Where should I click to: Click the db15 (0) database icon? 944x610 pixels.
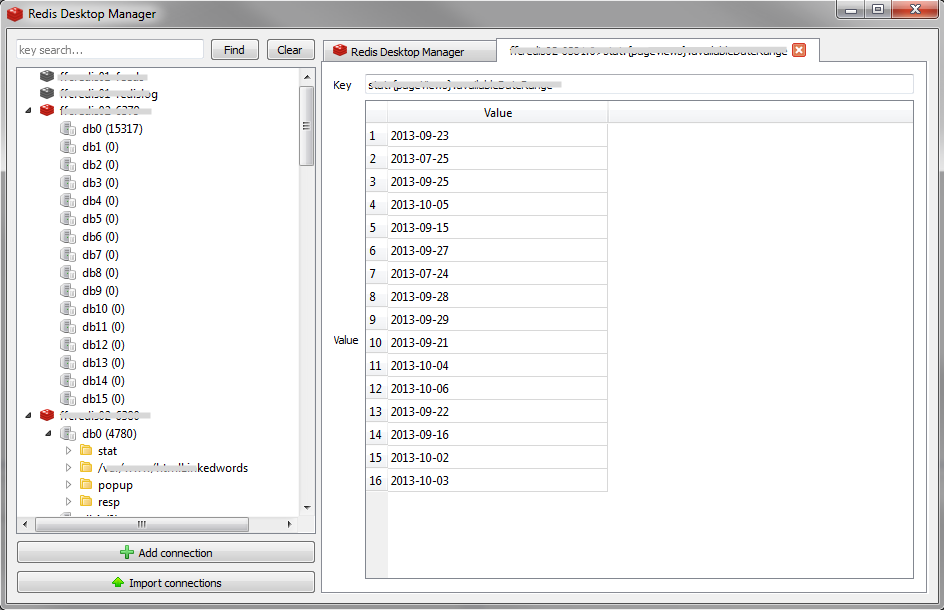[68, 399]
